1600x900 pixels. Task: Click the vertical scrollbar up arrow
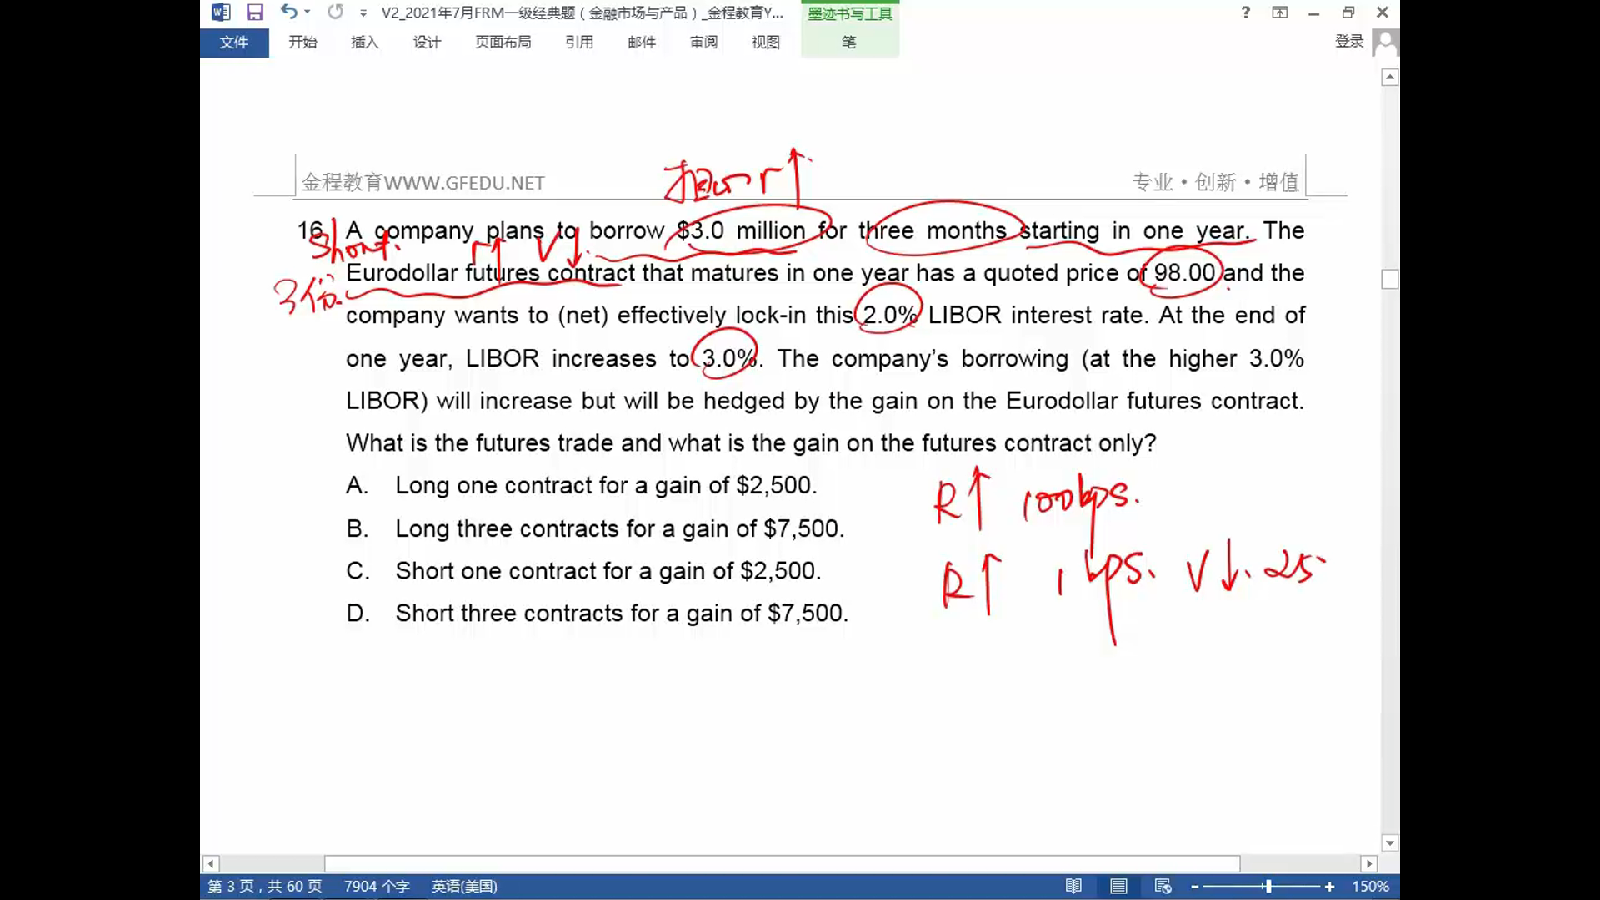(x=1390, y=77)
